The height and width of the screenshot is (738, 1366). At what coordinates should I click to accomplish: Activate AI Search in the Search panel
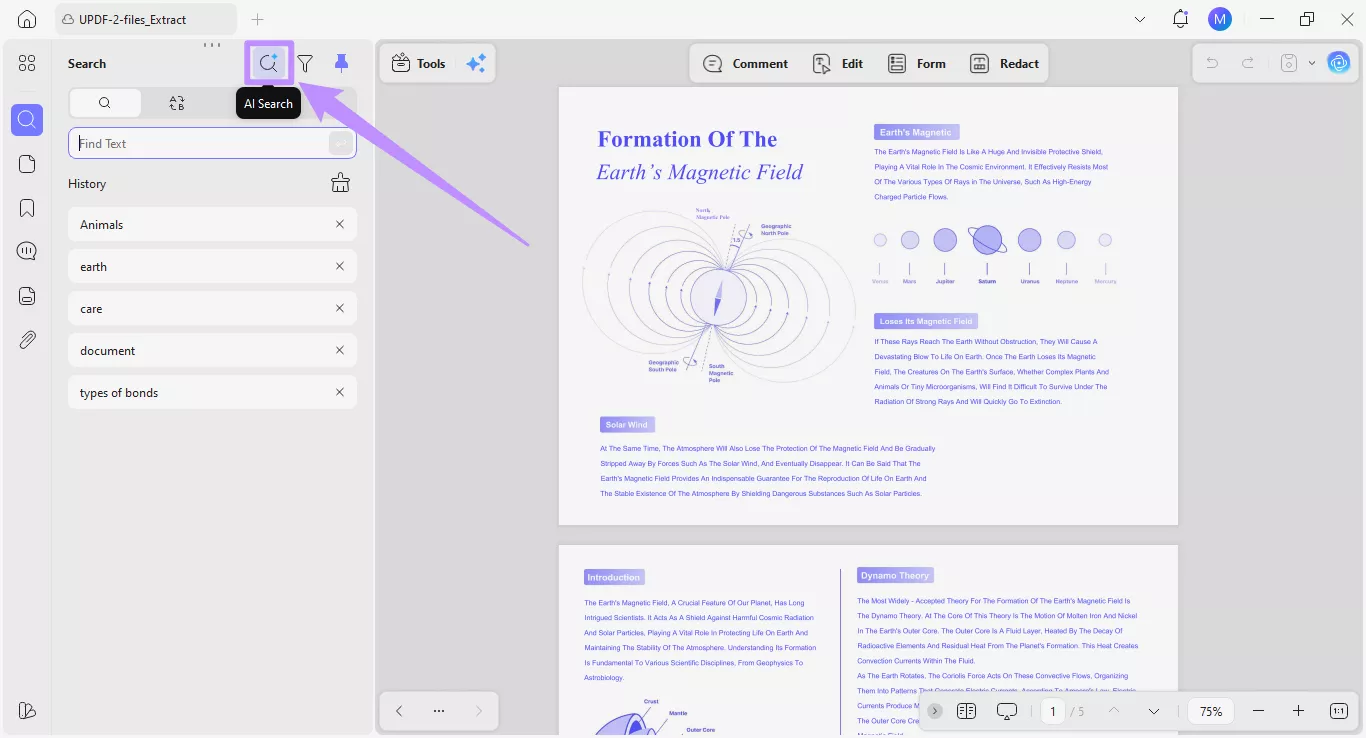point(268,63)
